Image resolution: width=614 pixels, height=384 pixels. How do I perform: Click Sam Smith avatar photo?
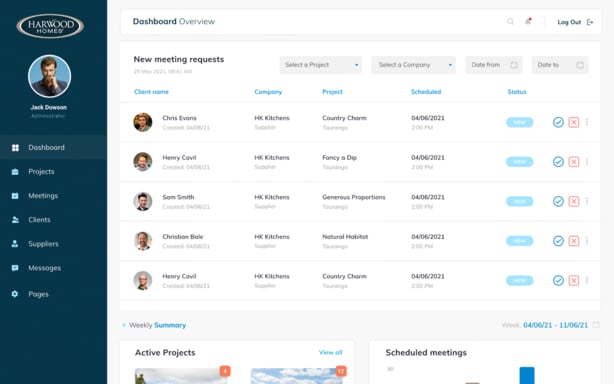coord(143,201)
